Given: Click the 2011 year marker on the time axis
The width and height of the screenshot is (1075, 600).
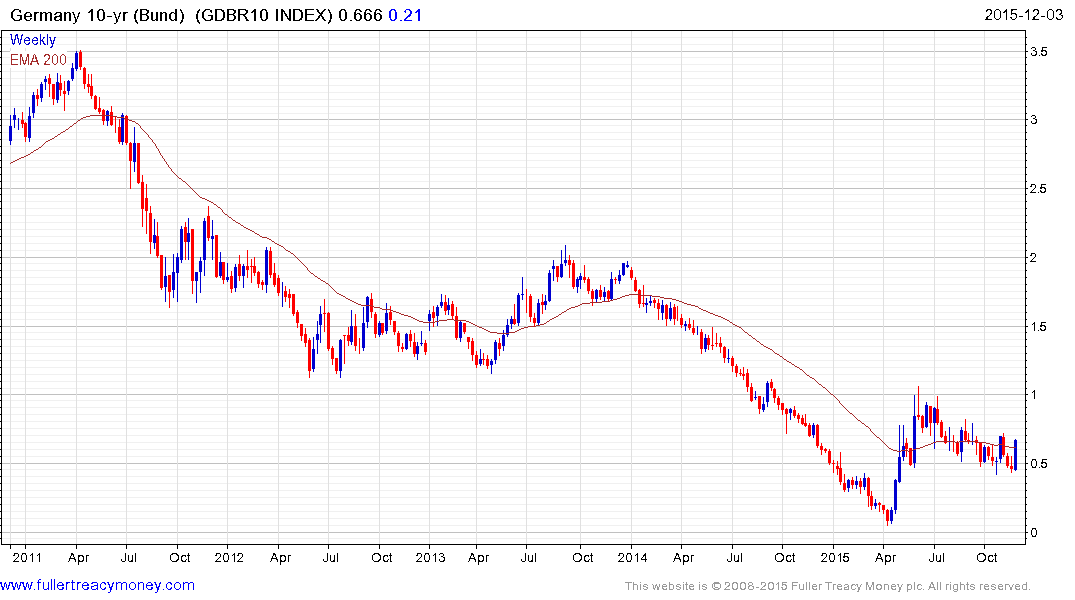Looking at the screenshot, I should coord(26,557).
